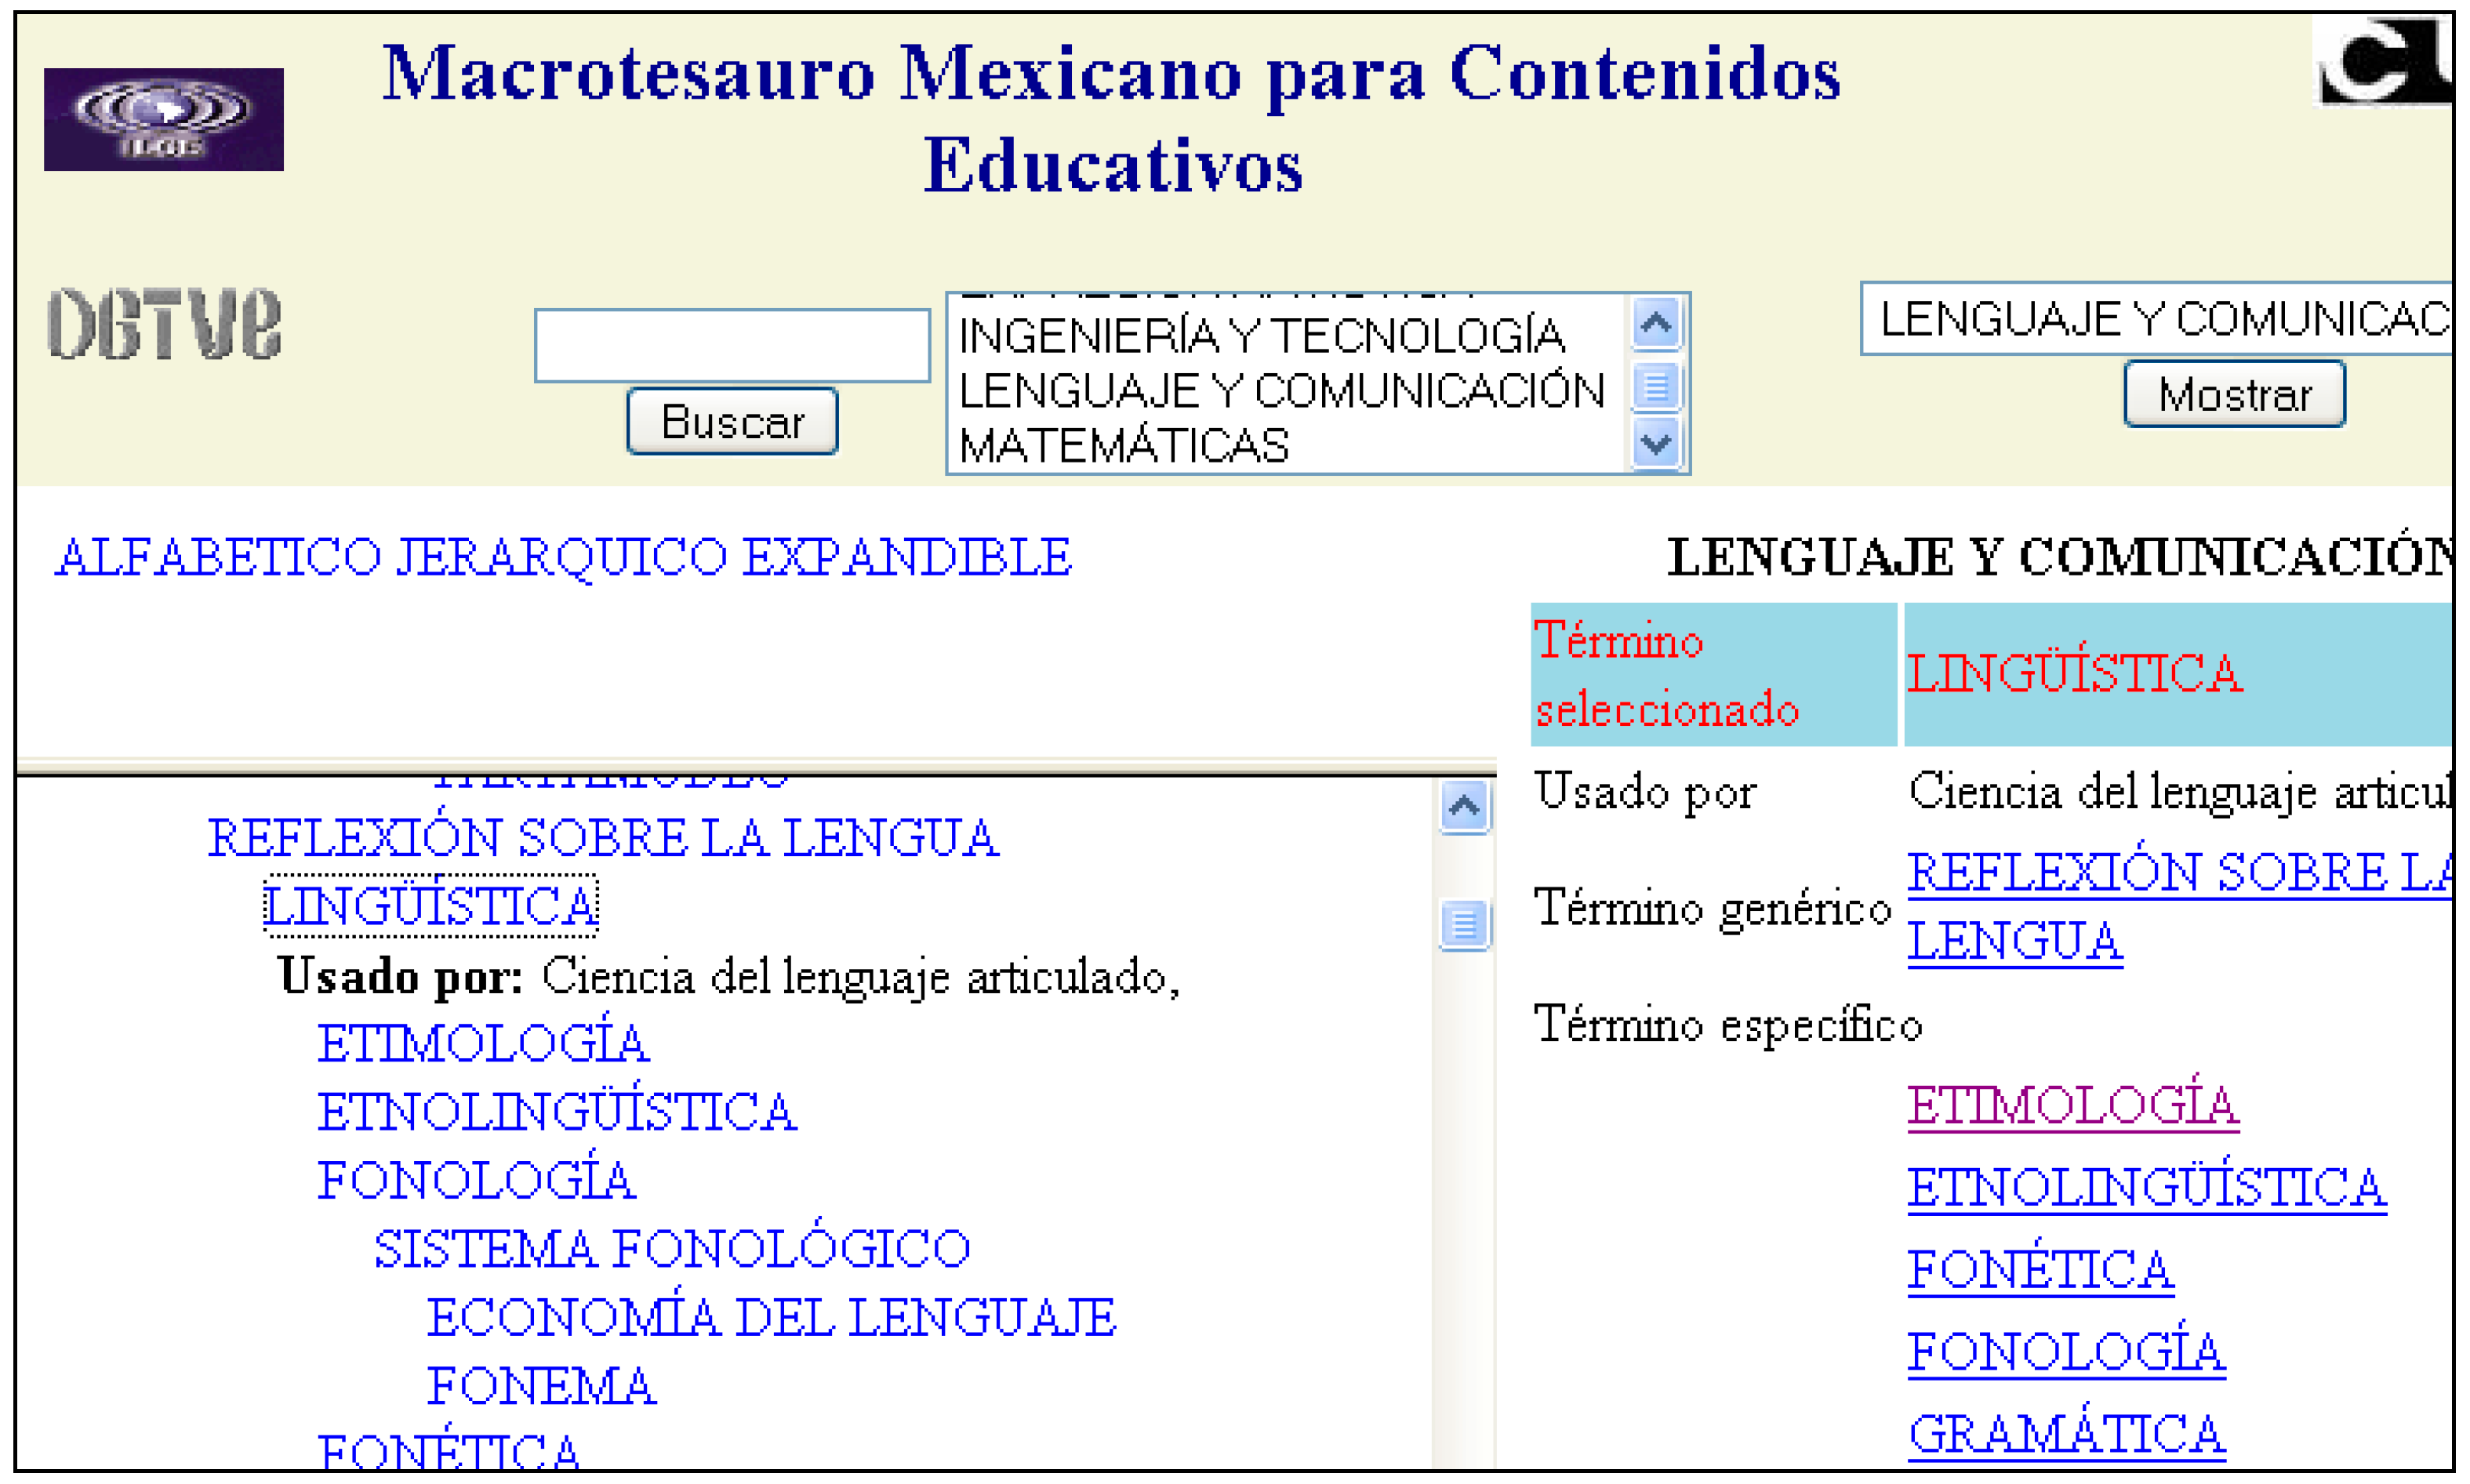The width and height of the screenshot is (2470, 1484).
Task: Open GRAMÁTICA link in detail panel
Action: pos(2066,1435)
